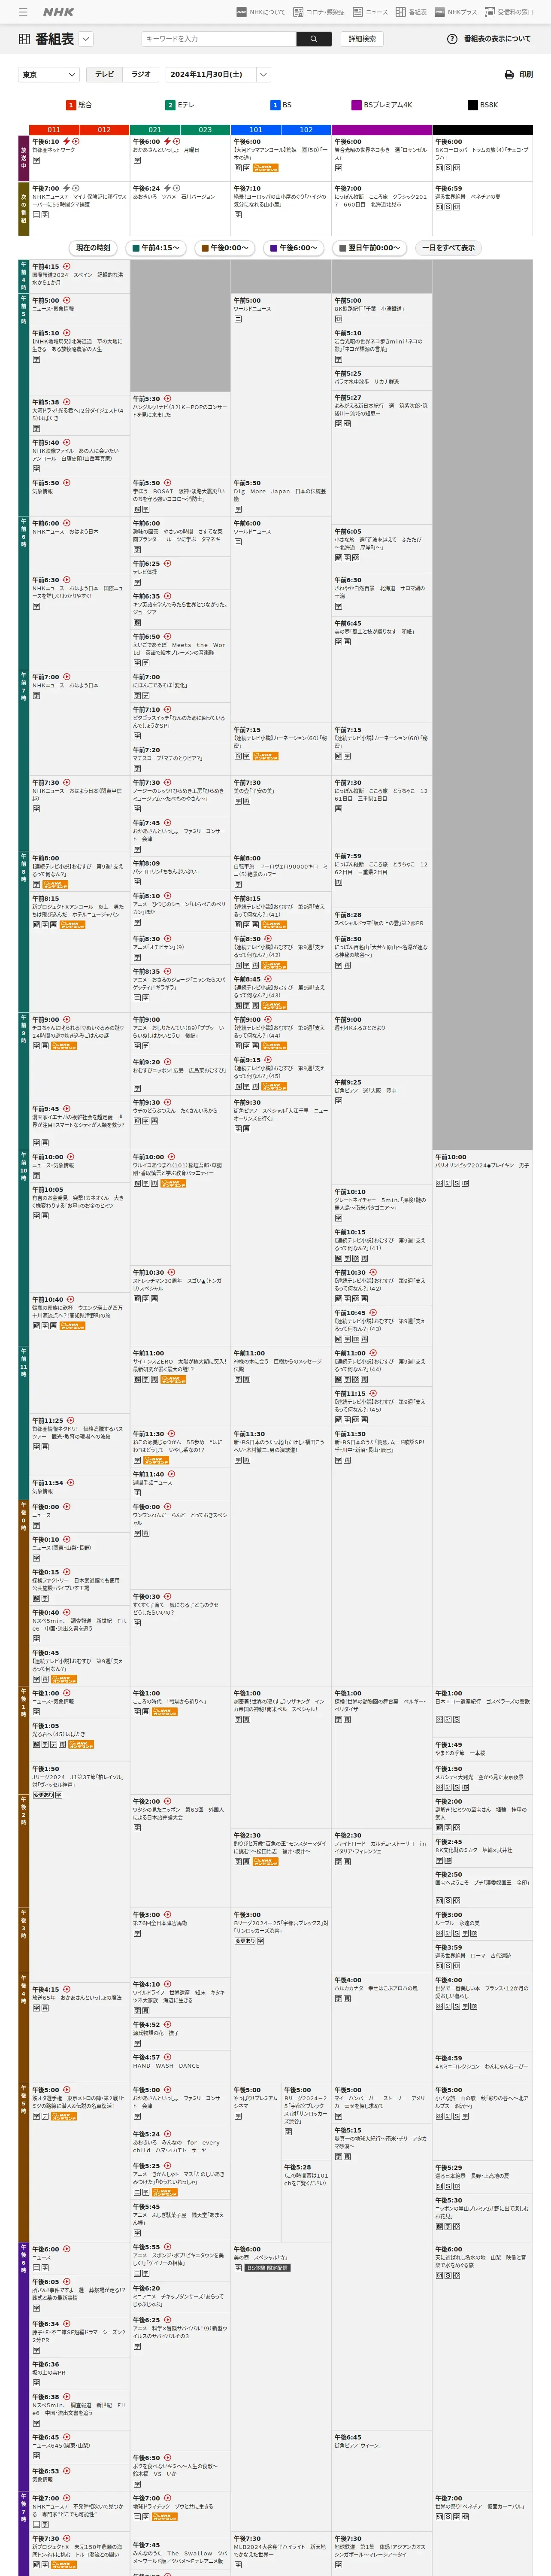Jump to 午後0:00〜 time slot
Screen dimensions: 551x2576
coord(224,248)
